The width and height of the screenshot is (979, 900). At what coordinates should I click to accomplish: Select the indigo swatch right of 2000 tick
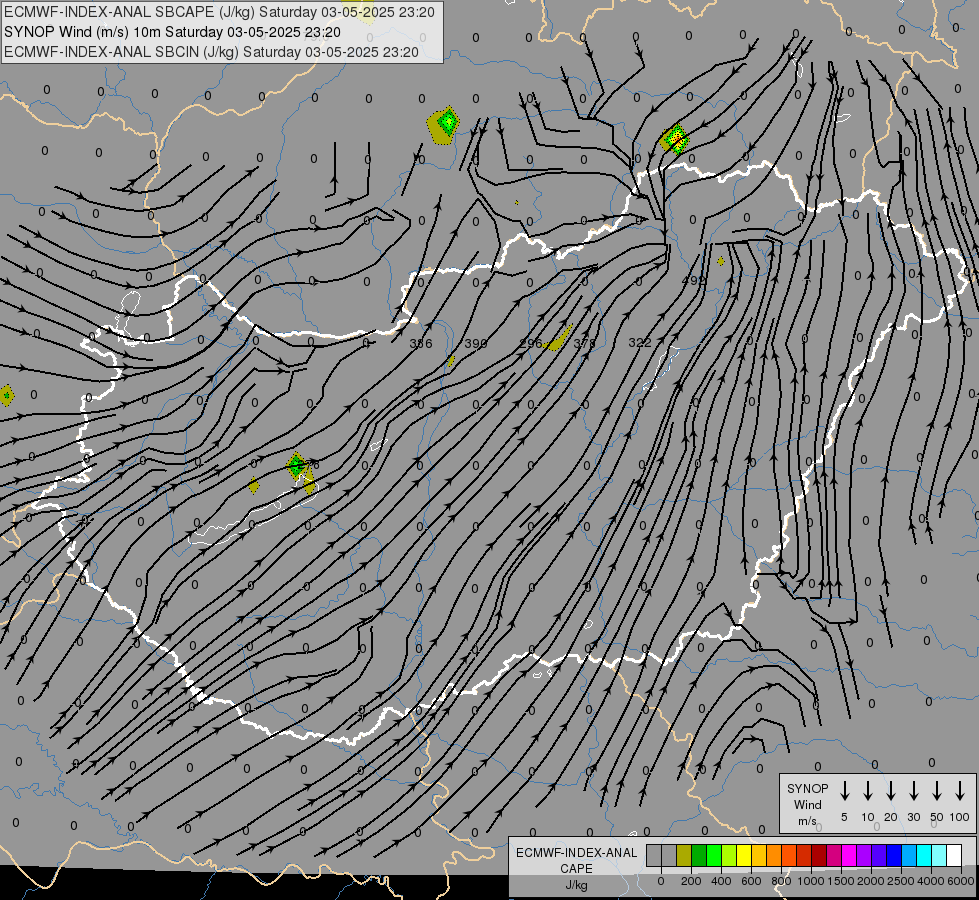(879, 856)
